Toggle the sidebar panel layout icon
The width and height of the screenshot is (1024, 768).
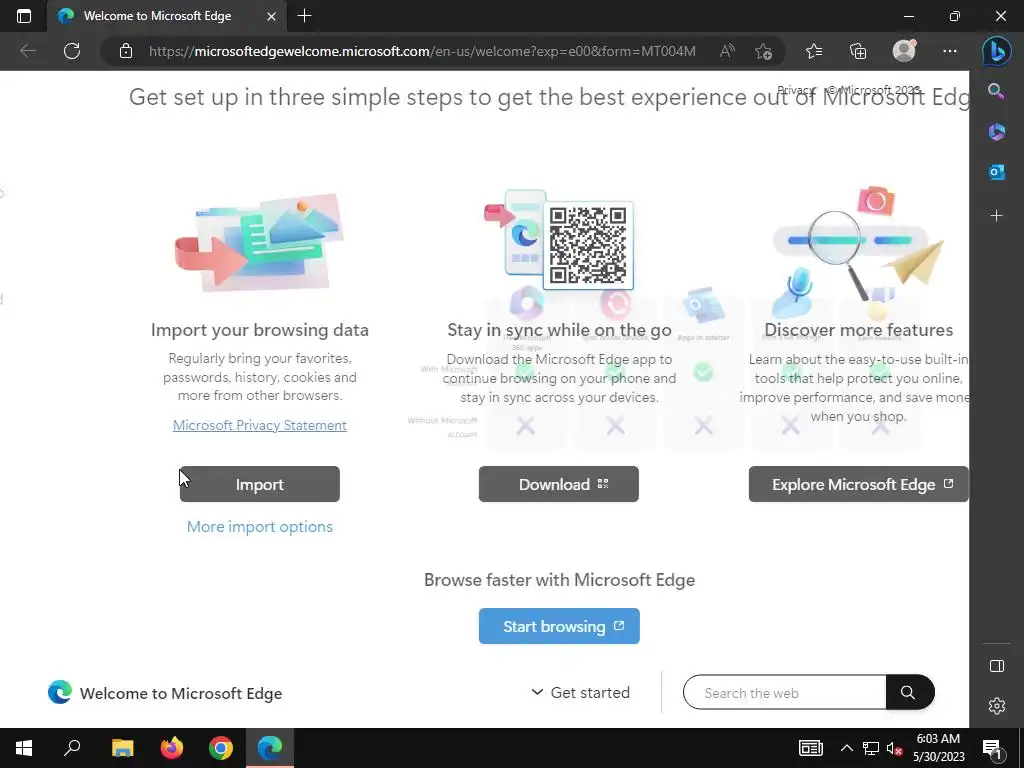997,665
